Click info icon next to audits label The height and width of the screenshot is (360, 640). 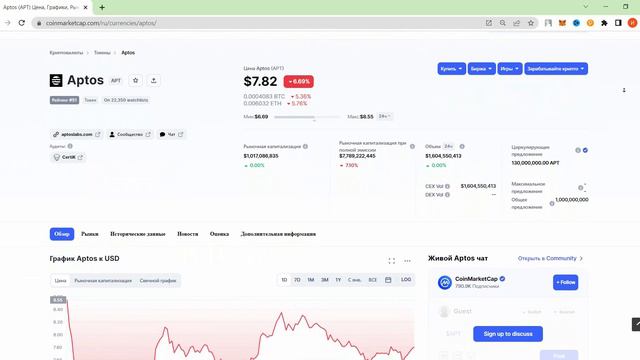[70, 146]
